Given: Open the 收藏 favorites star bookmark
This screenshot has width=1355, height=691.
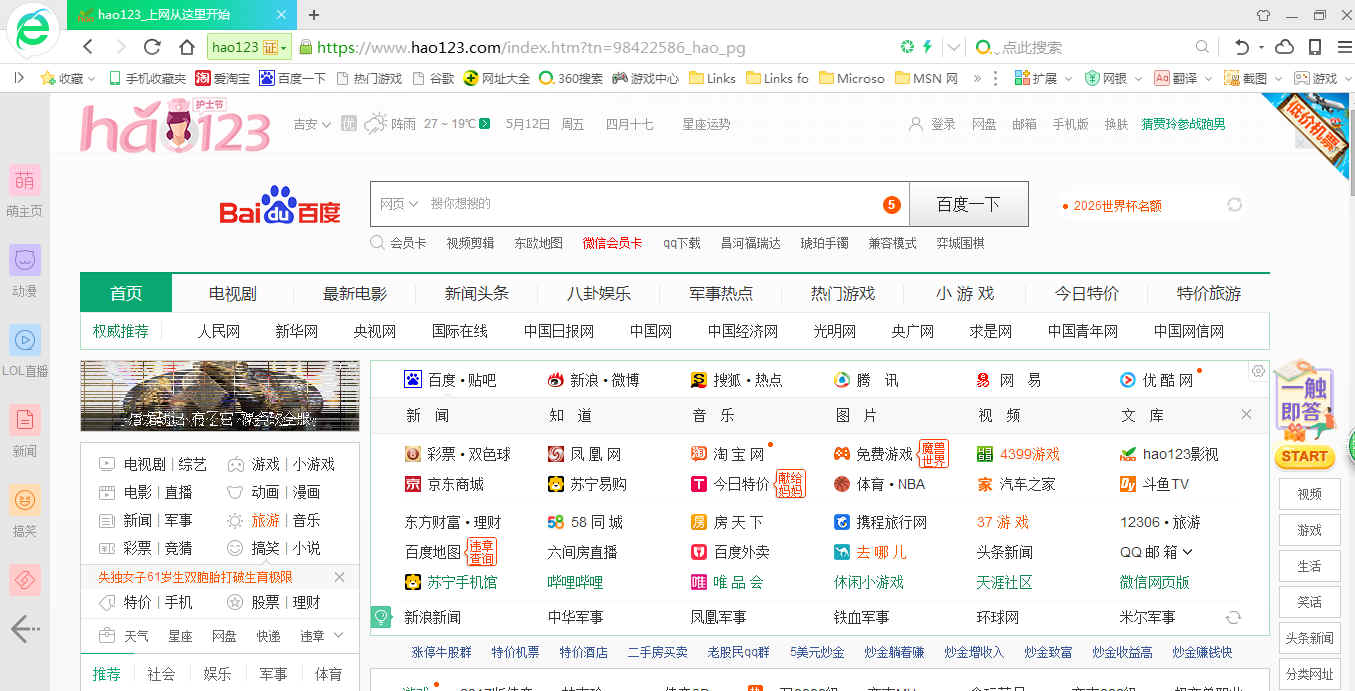Looking at the screenshot, I should pyautogui.click(x=61, y=78).
